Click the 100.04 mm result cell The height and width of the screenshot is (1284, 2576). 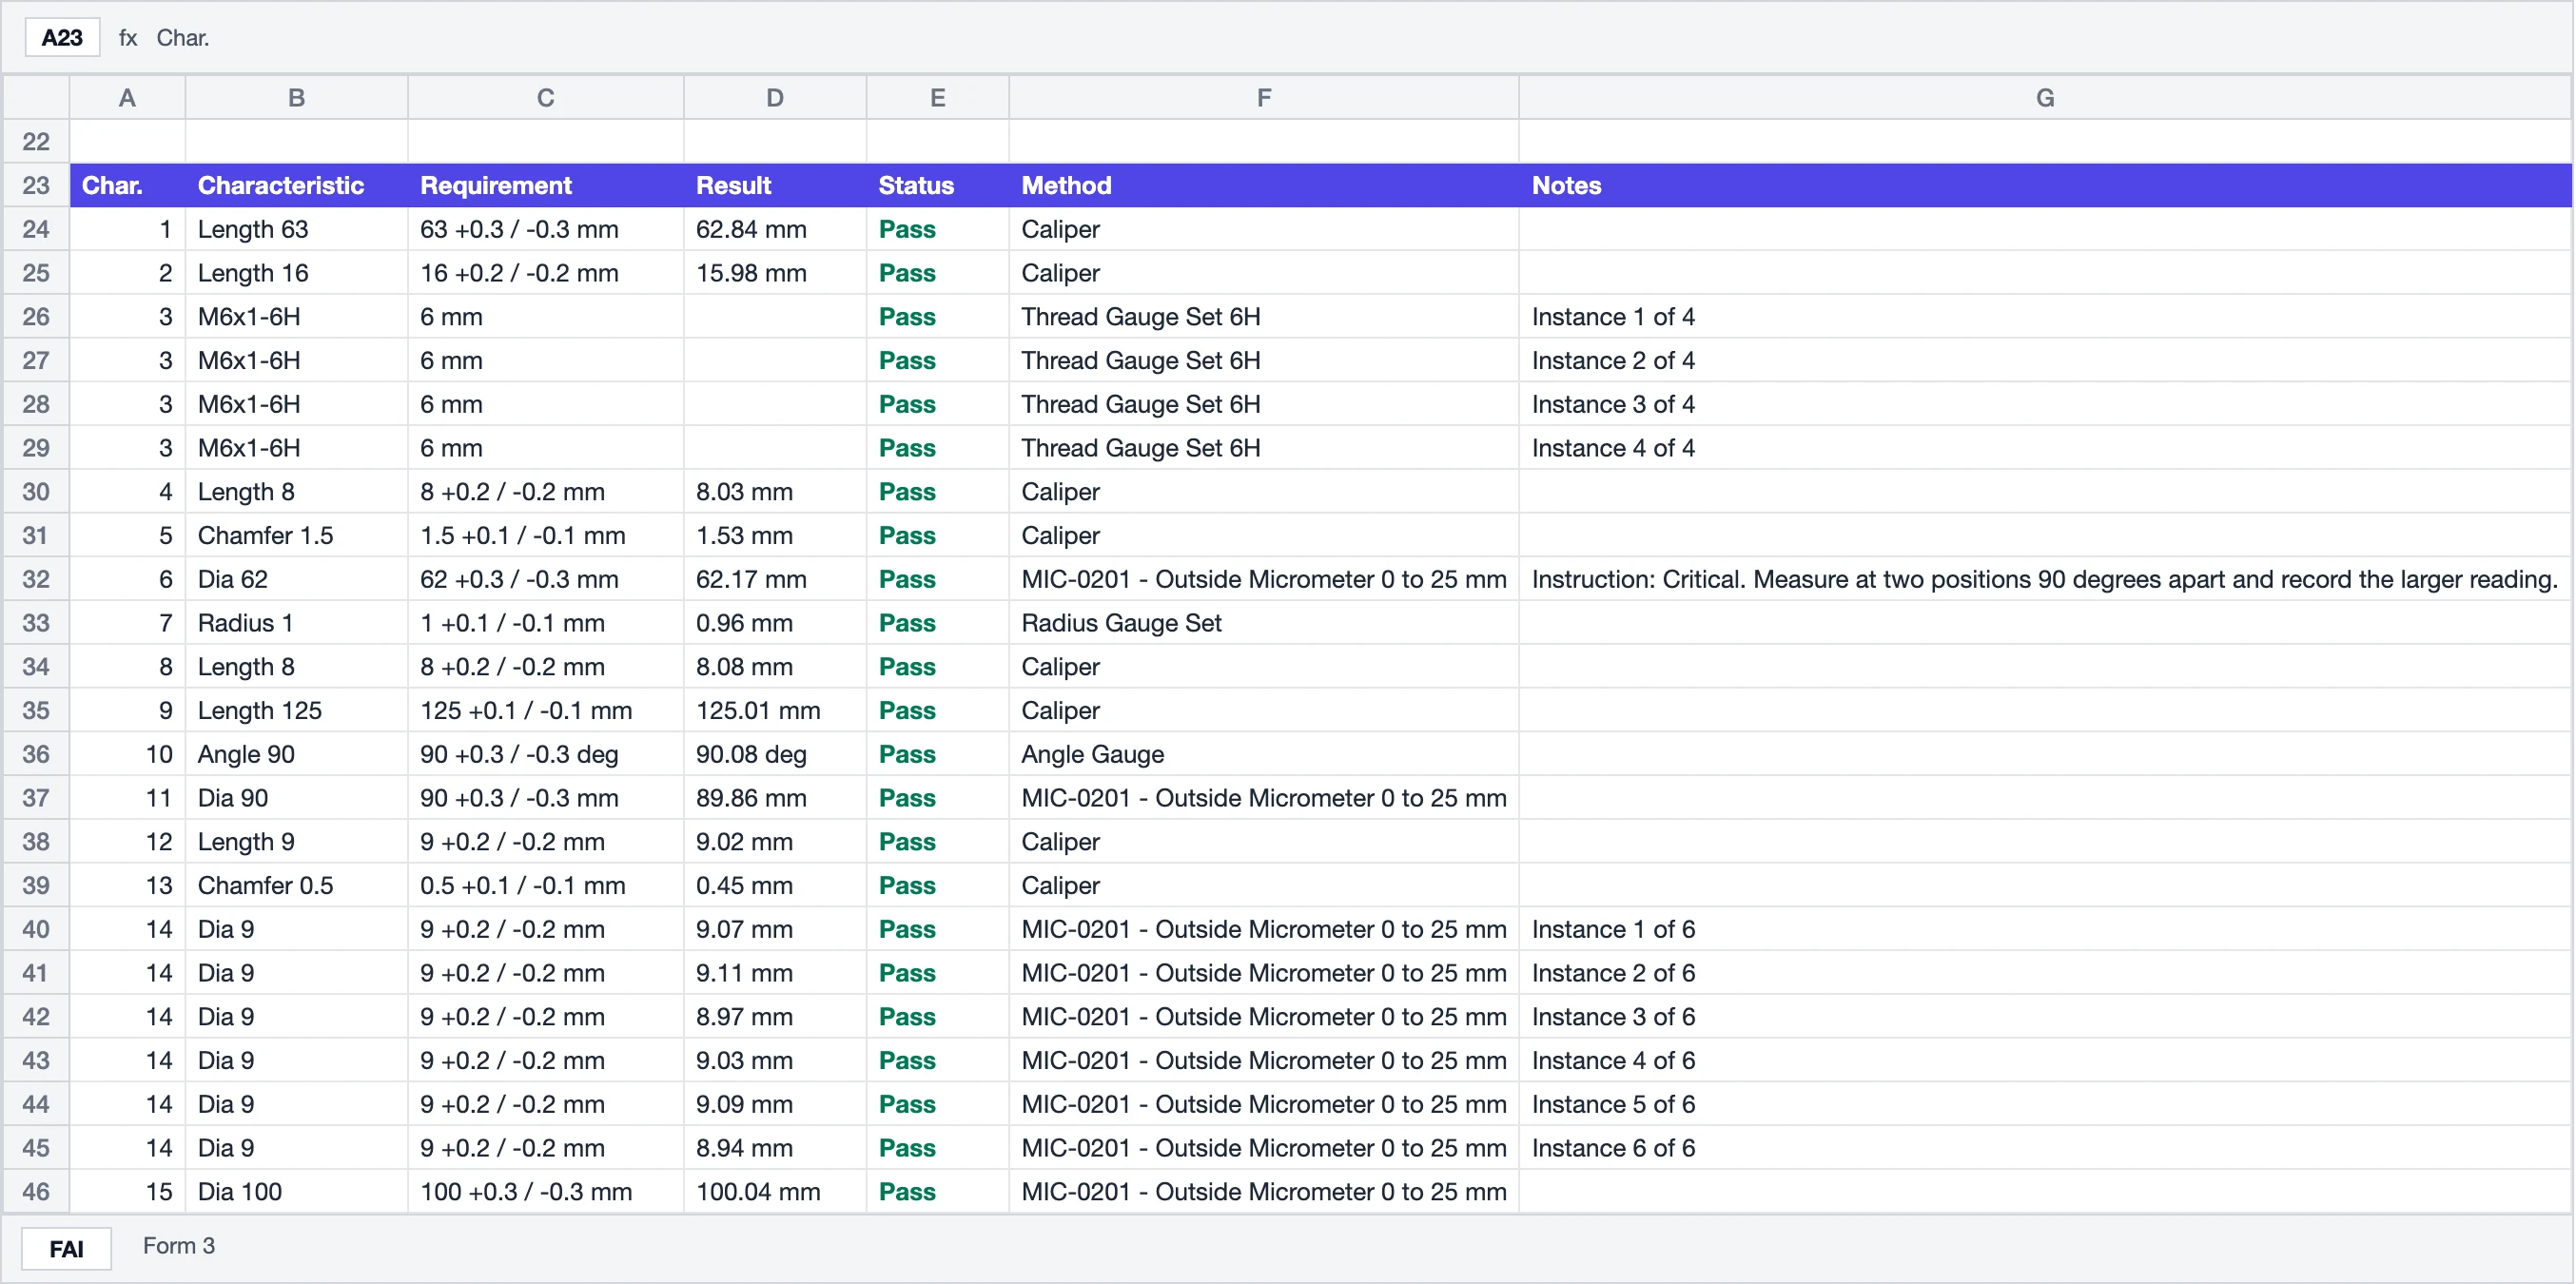pyautogui.click(x=774, y=1191)
